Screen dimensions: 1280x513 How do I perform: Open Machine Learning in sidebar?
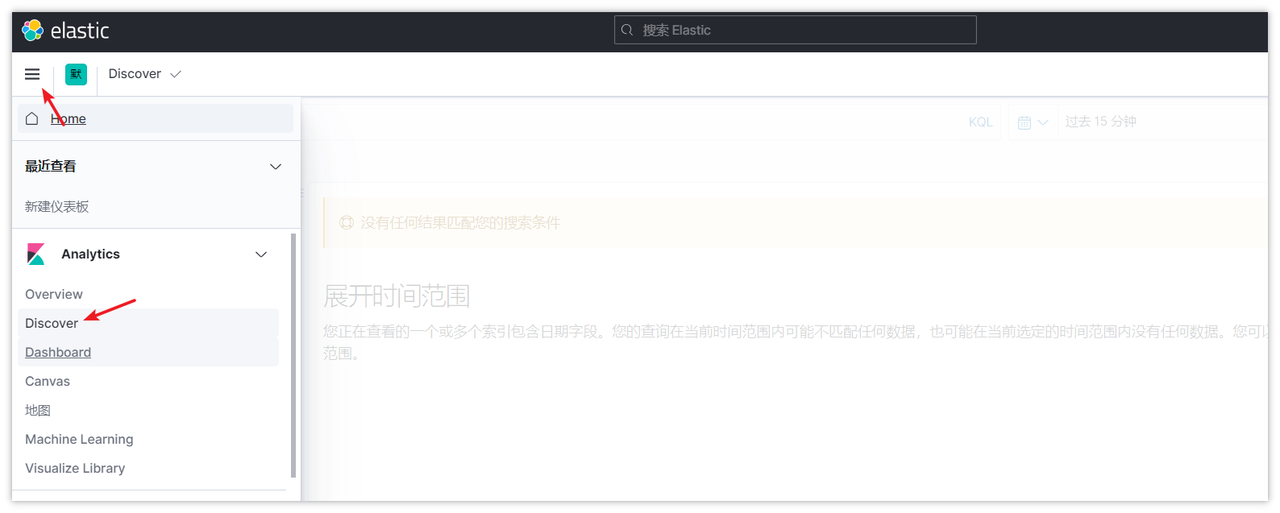click(x=79, y=439)
